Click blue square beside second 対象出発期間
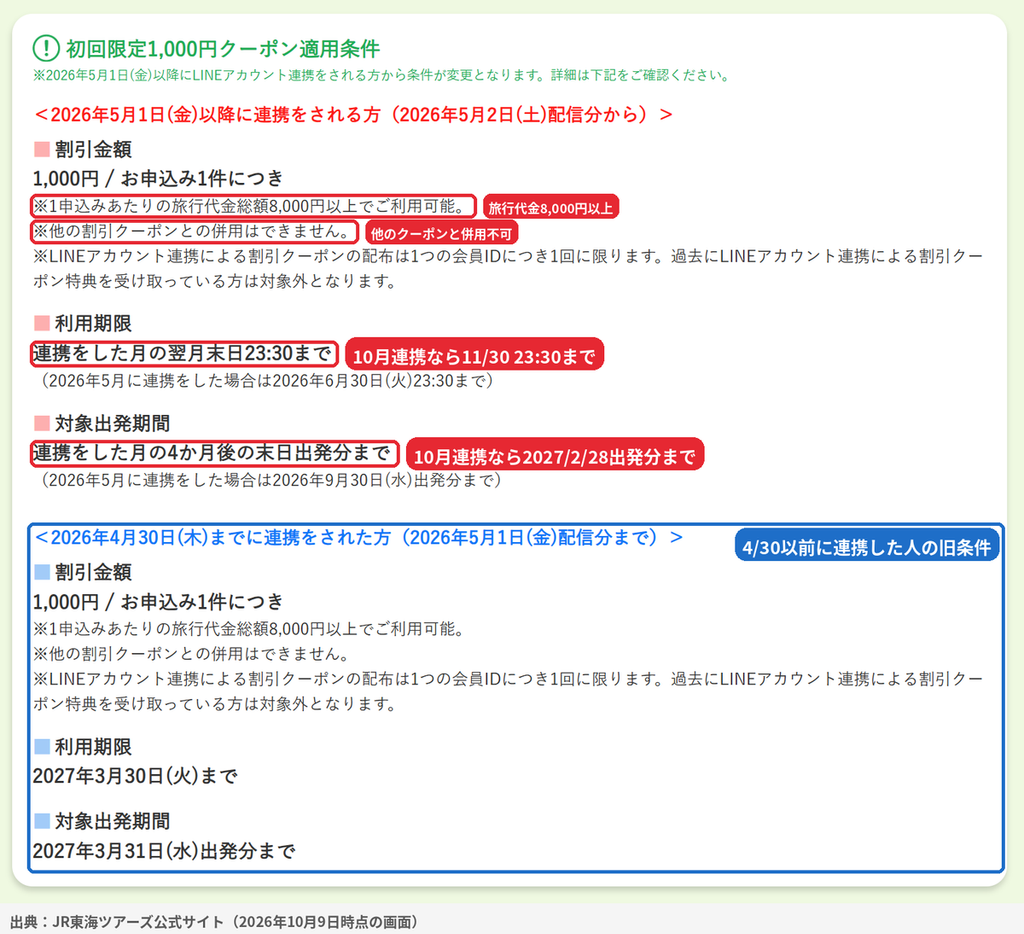This screenshot has height=934, width=1024. (x=42, y=821)
